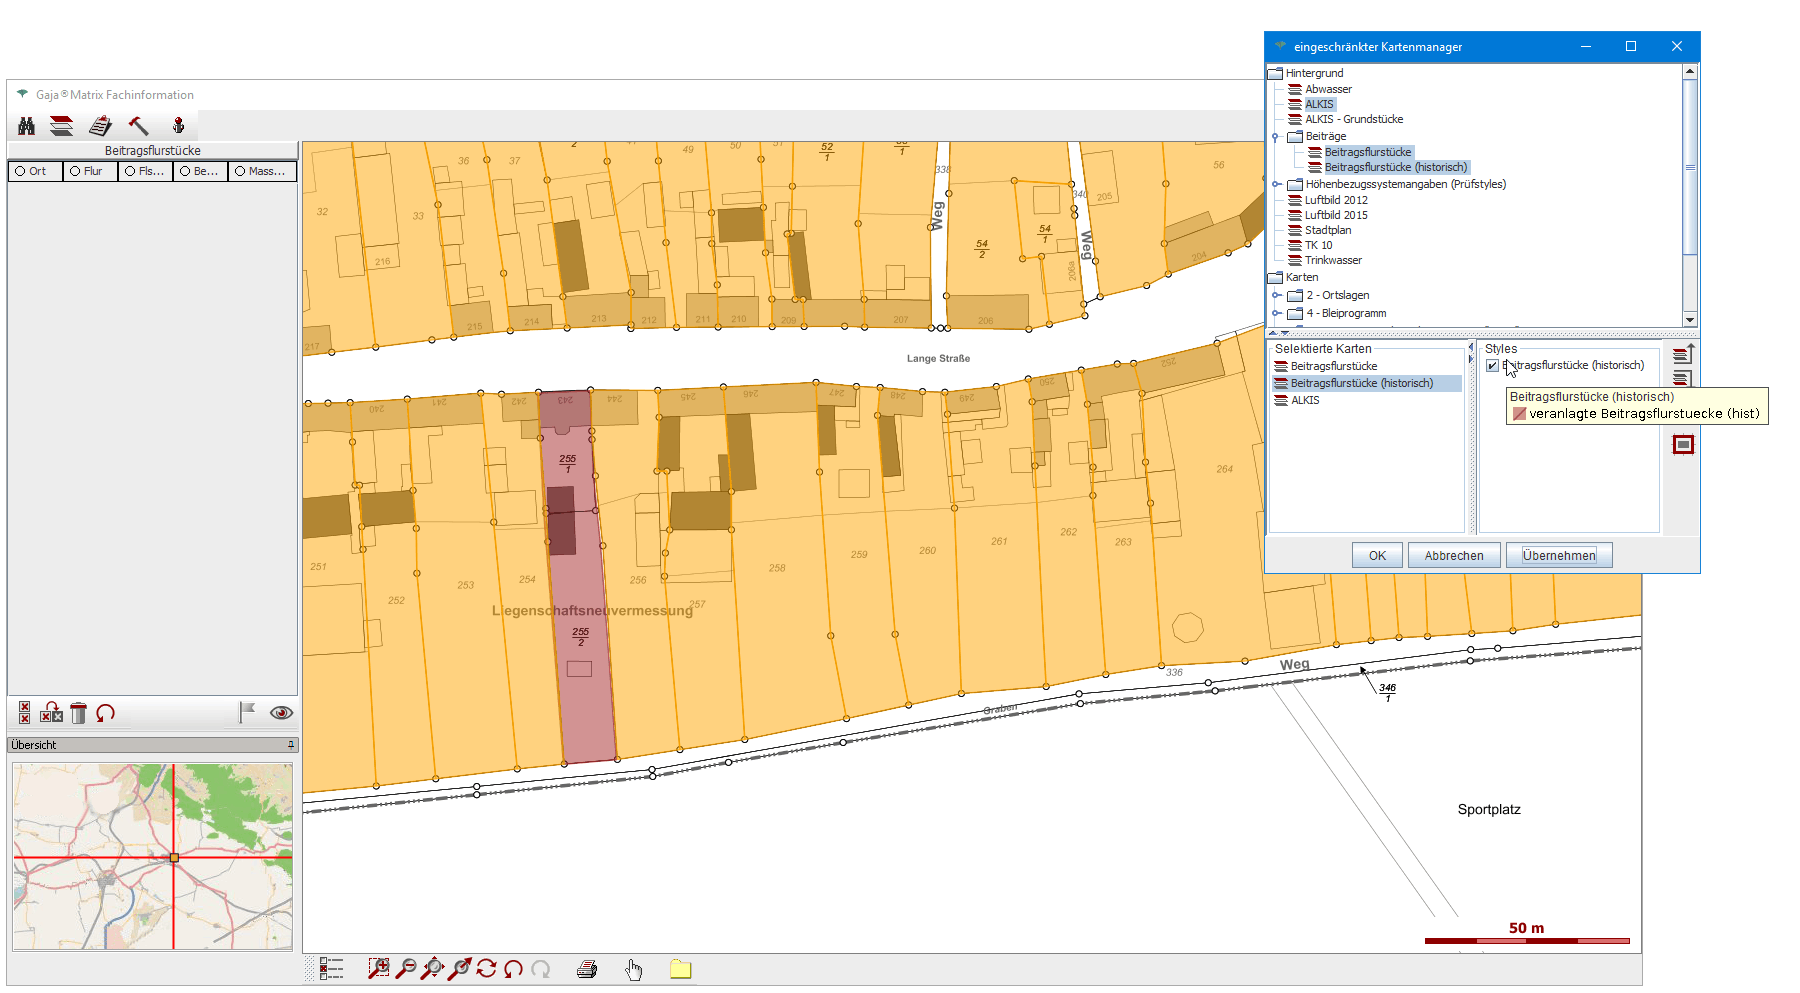Click the yellow folder icon
Viewport: 1800px width, 993px height.
point(680,969)
